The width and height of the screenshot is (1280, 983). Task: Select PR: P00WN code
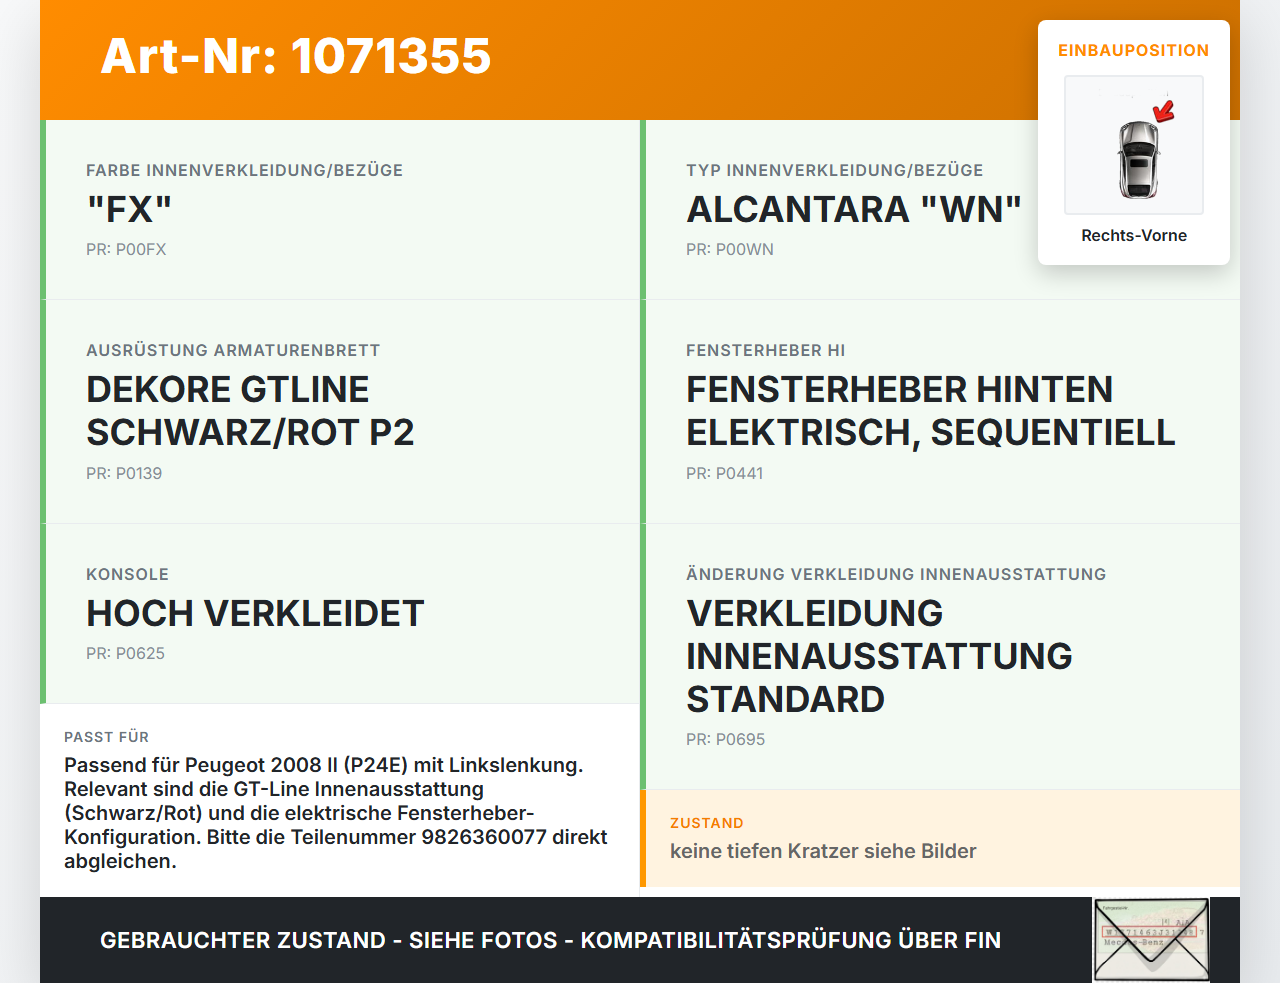730,249
